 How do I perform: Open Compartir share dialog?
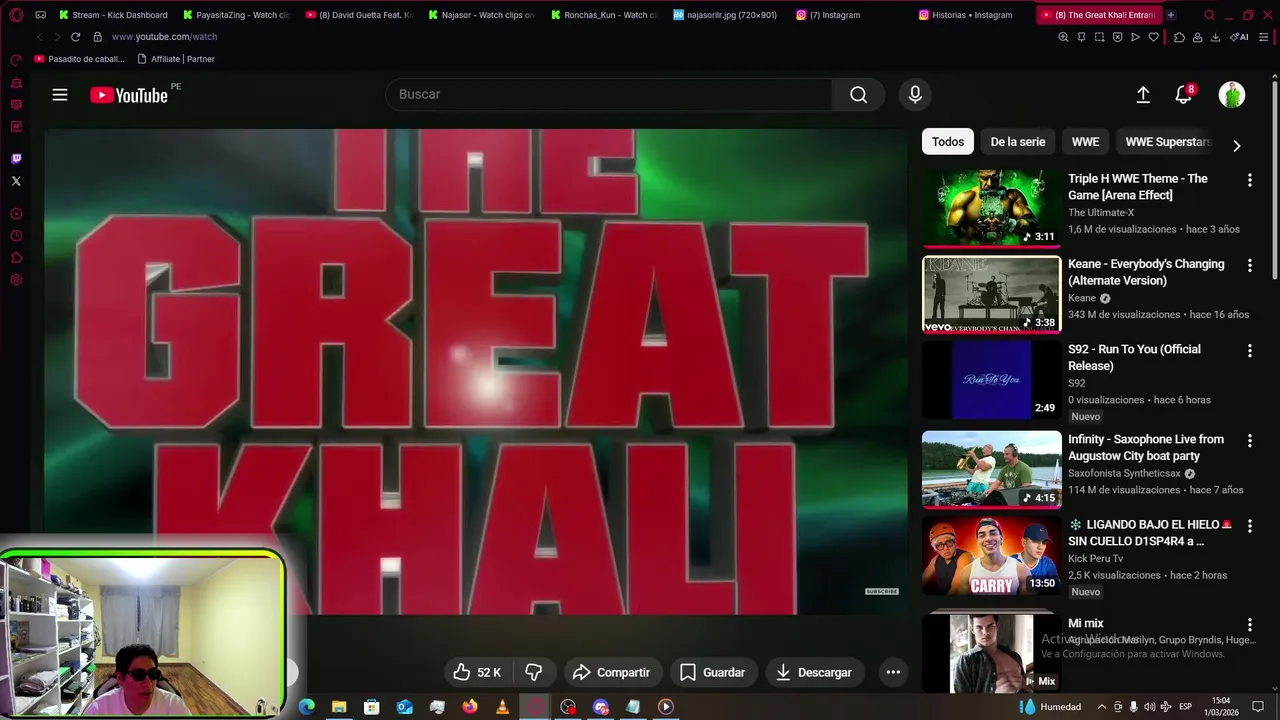611,672
